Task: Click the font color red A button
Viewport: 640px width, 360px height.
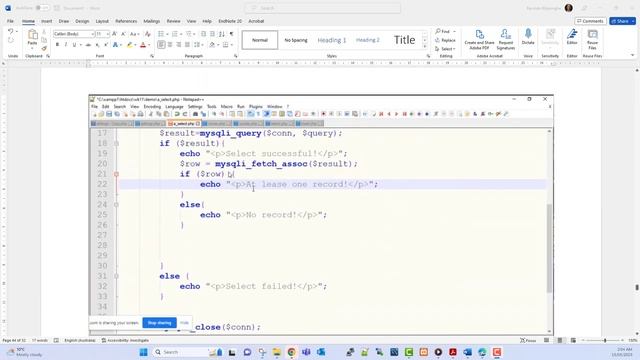Action: 143,45
